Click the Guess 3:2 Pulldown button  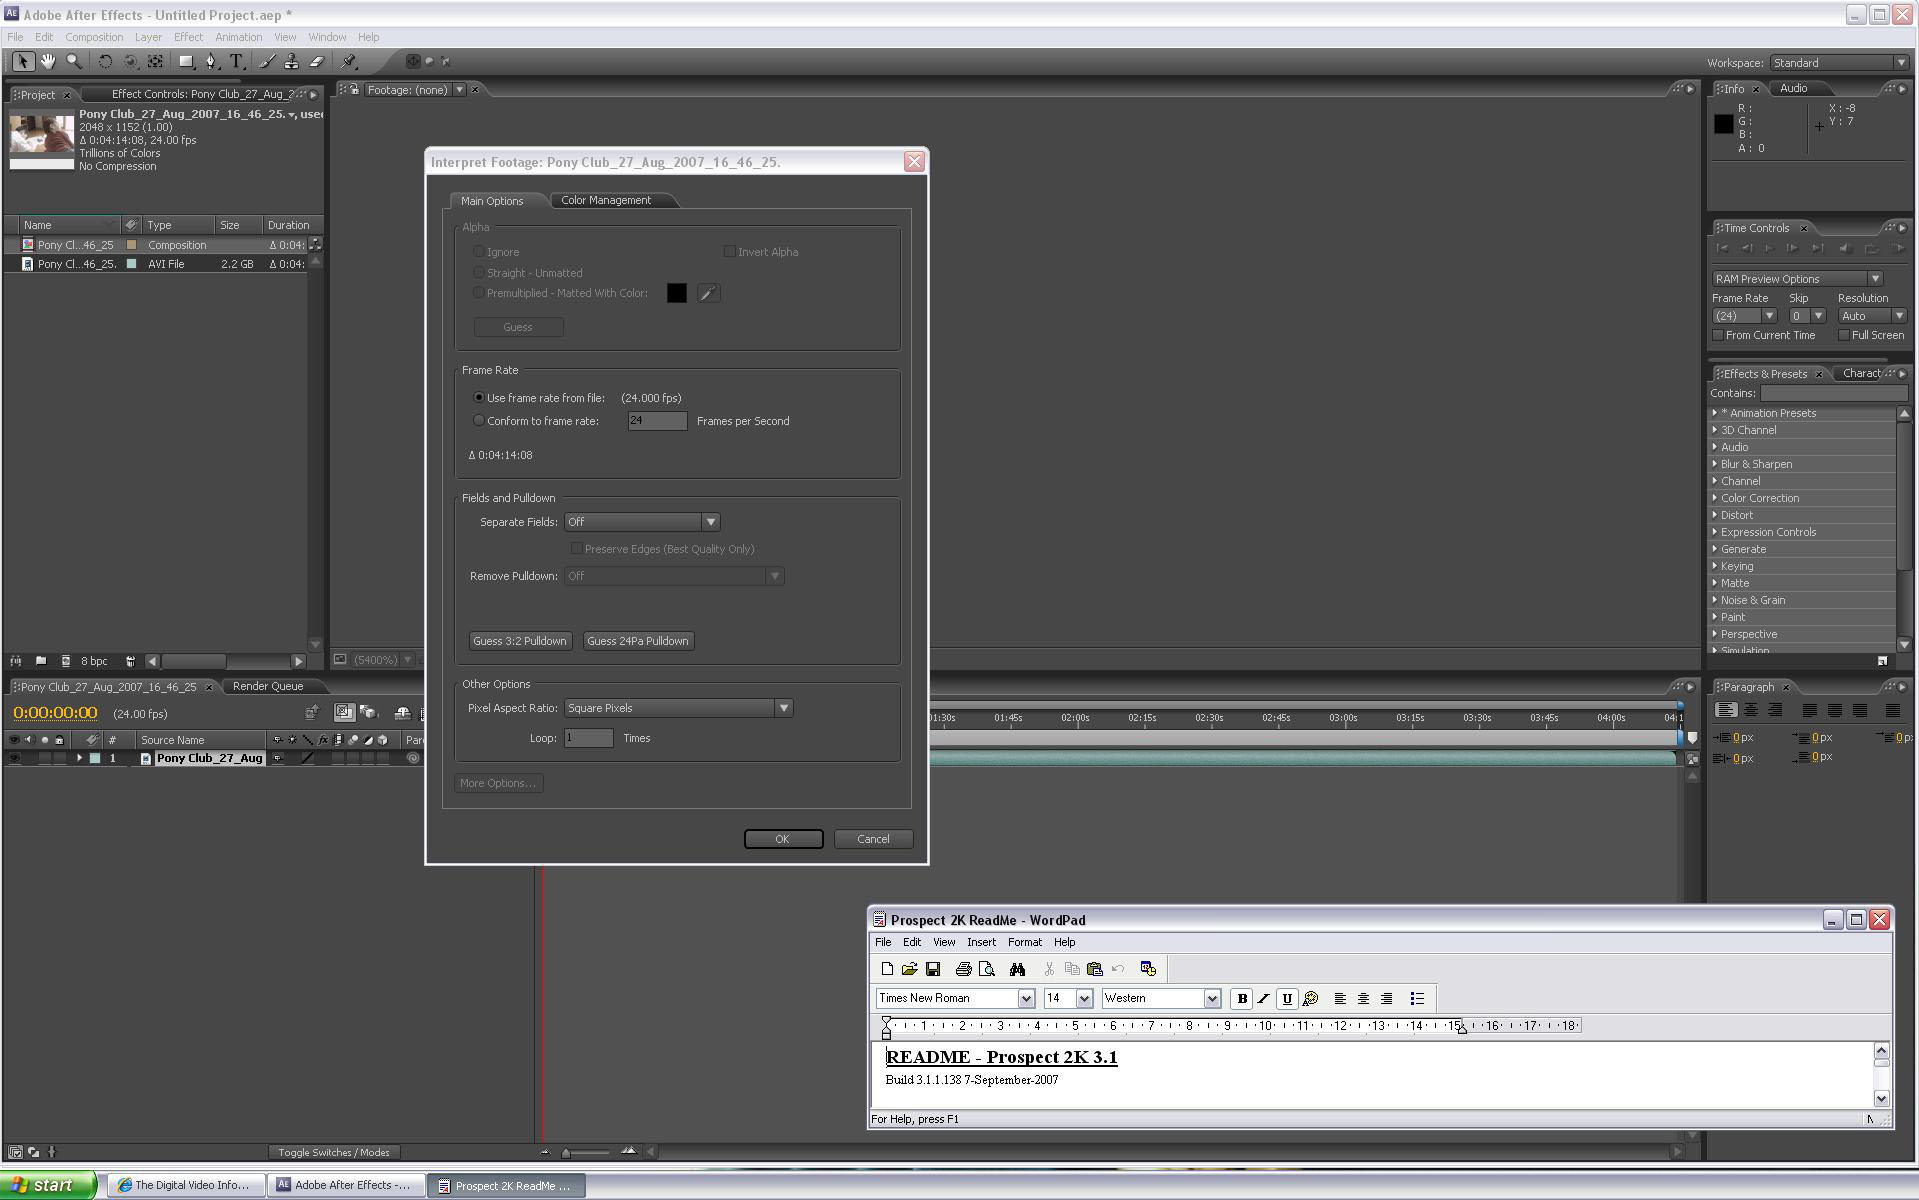(x=519, y=641)
